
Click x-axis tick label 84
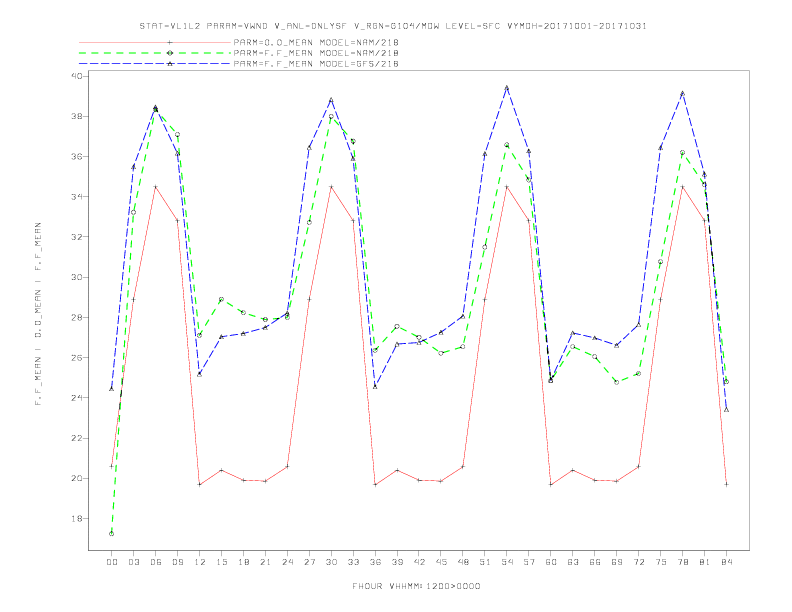click(x=727, y=562)
